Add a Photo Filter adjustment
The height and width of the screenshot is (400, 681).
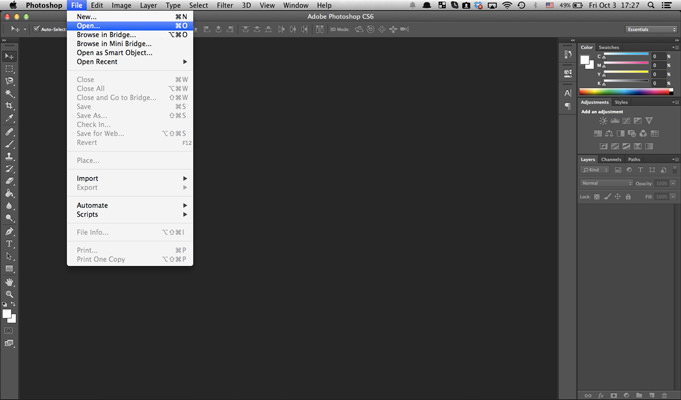[x=631, y=133]
